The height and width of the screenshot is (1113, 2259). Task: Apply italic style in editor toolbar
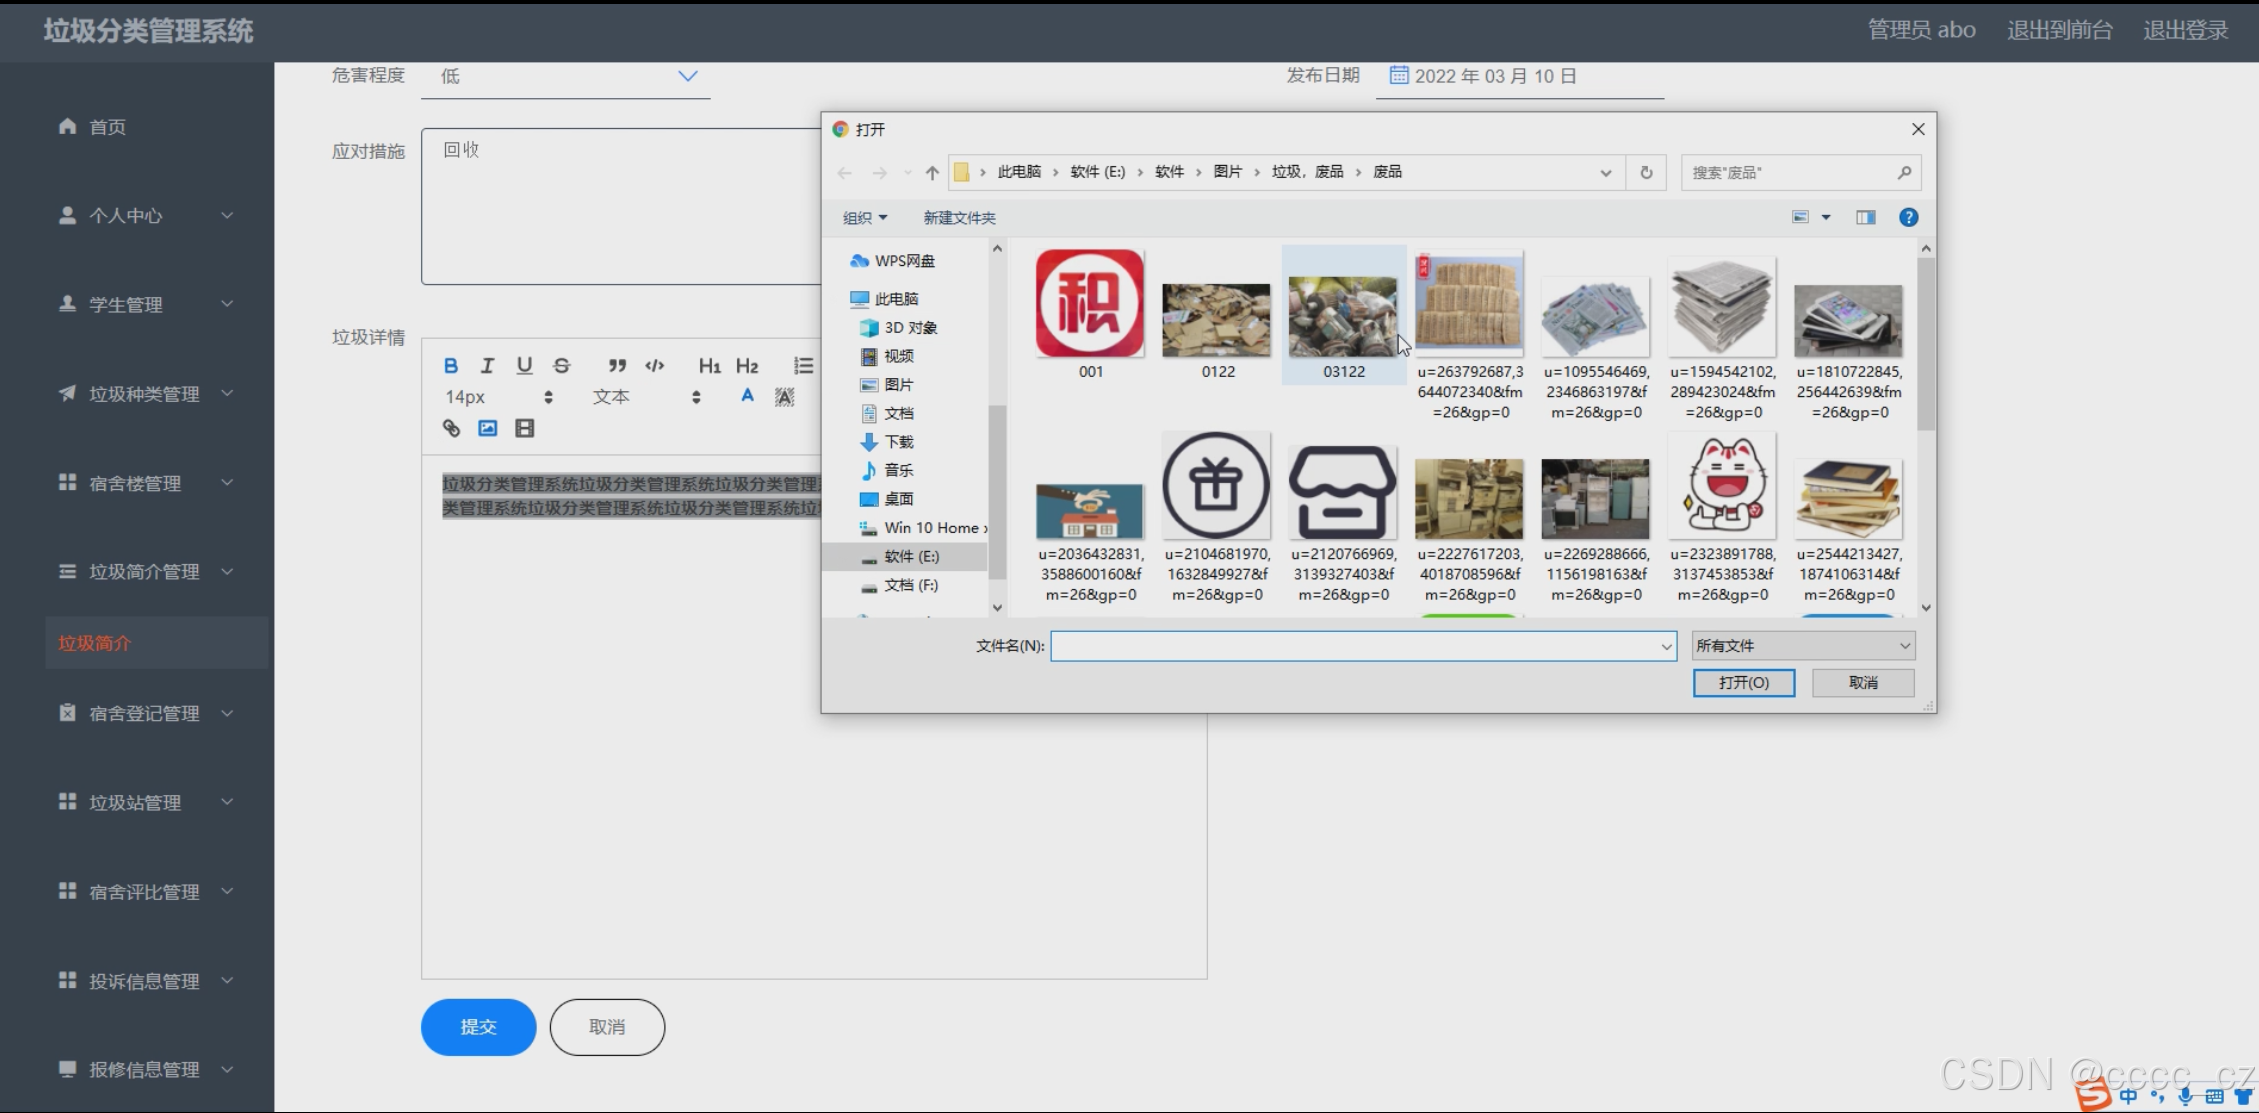tap(487, 366)
